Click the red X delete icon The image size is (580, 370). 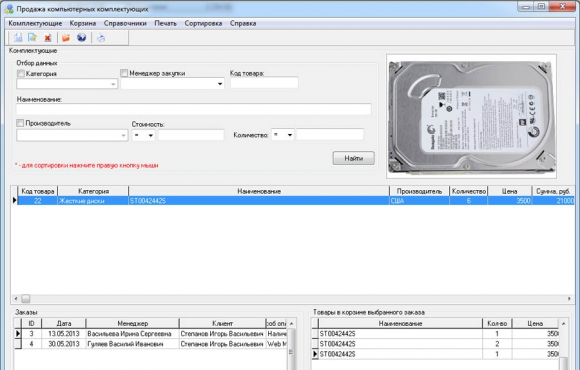[48, 38]
